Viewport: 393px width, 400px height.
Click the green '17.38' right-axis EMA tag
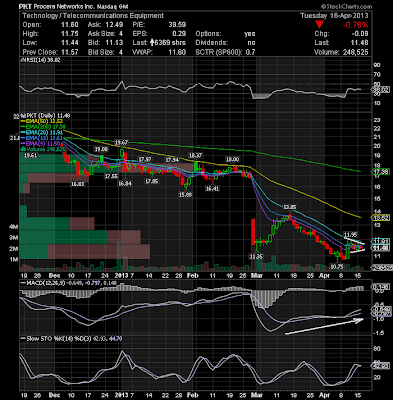point(381,172)
